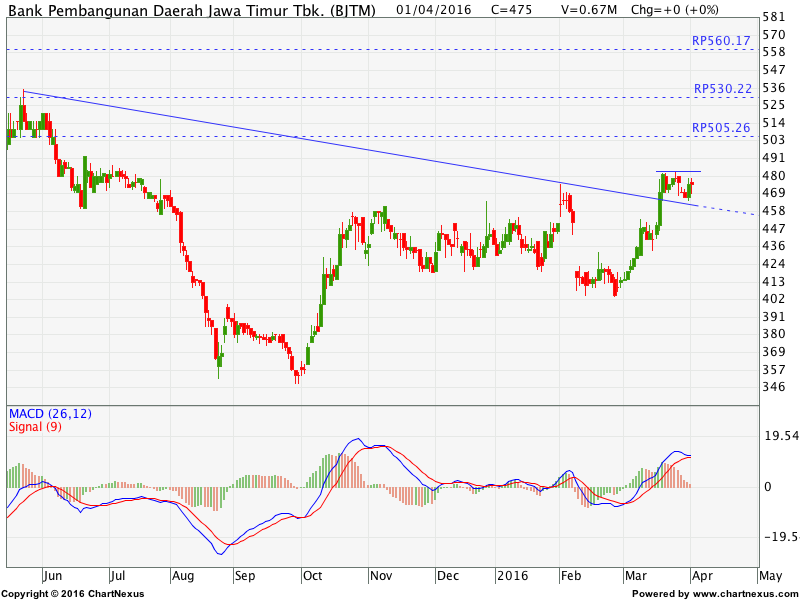Image resolution: width=800 pixels, height=600 pixels.
Task: Click the 19.54 value on MACD axis
Action: (x=781, y=436)
